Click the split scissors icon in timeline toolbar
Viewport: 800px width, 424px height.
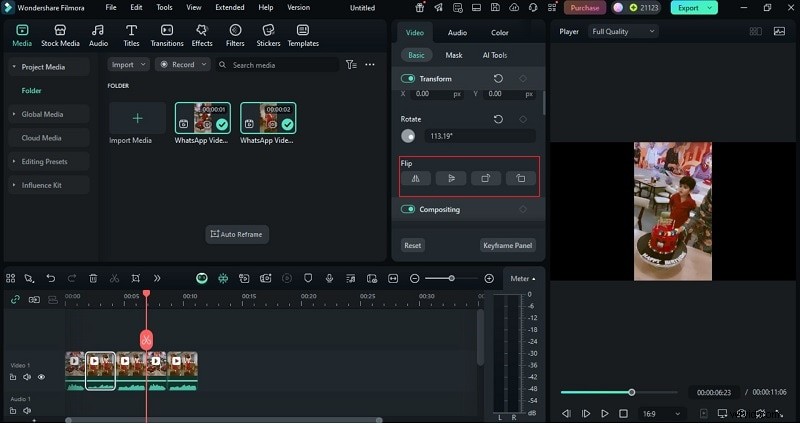[x=114, y=278]
